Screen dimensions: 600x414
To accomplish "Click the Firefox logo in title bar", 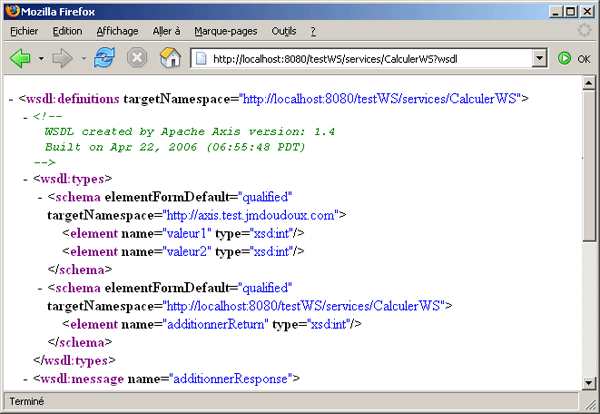I will 11,9.
